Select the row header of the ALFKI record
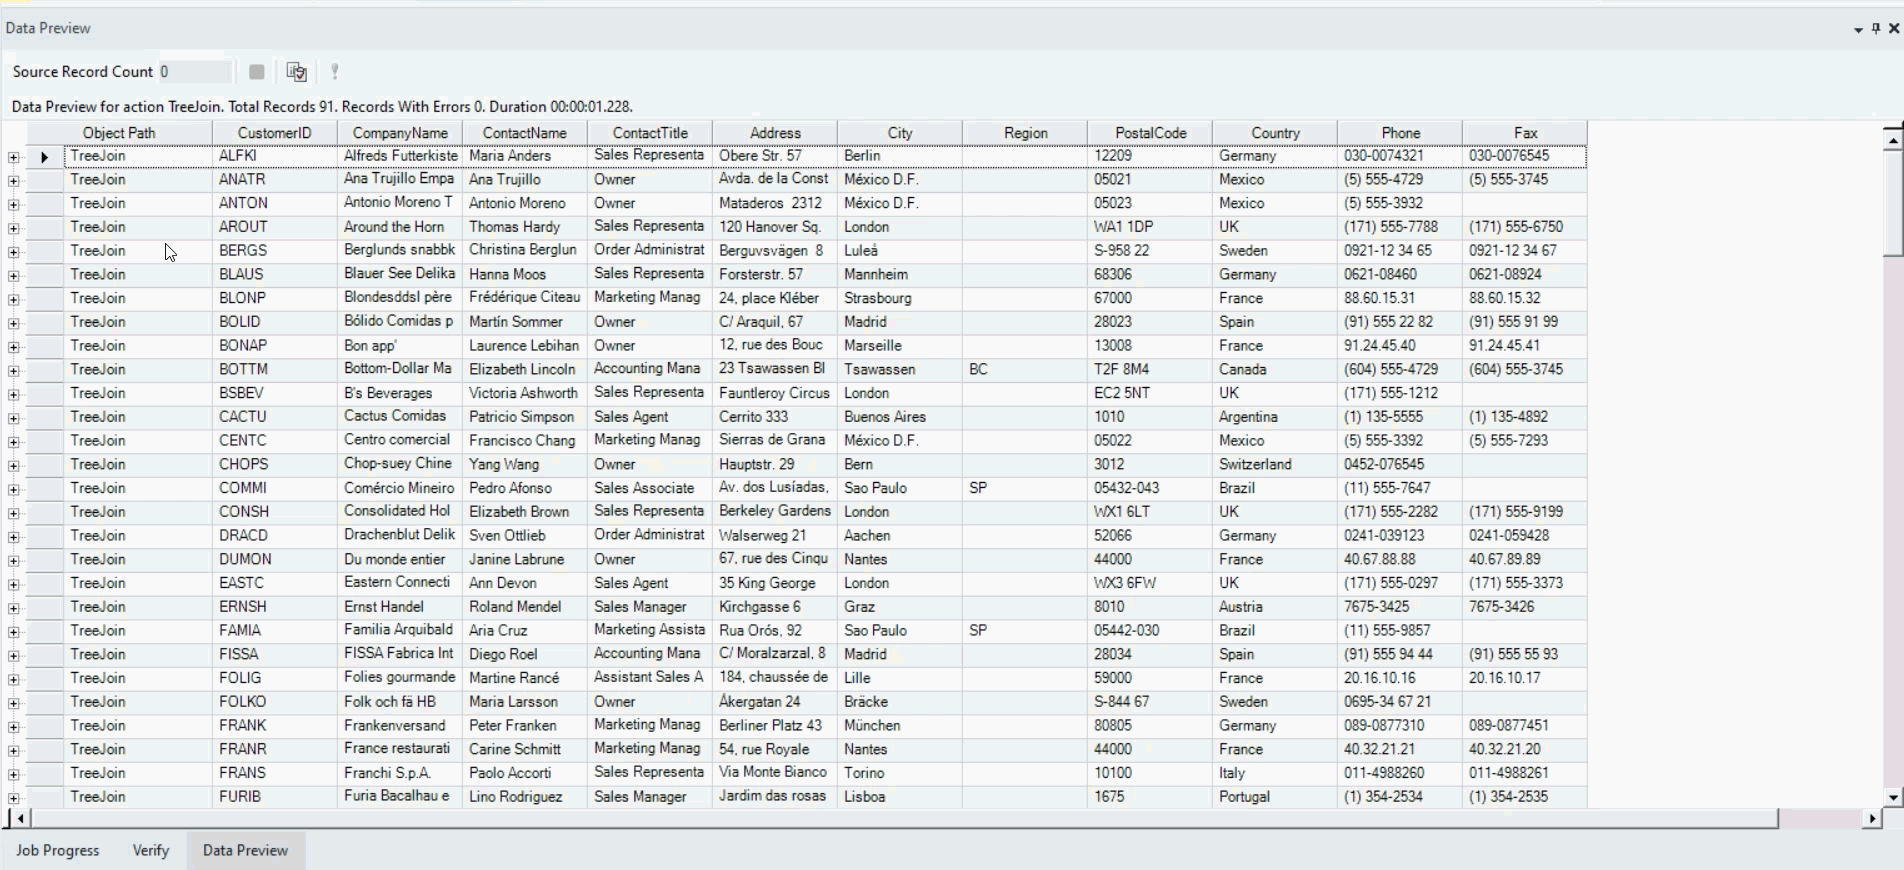 pos(45,157)
